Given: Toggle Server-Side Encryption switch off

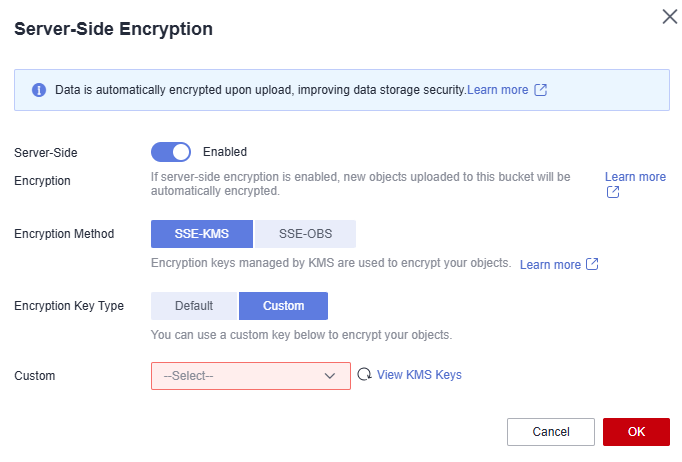Looking at the screenshot, I should click(x=171, y=152).
